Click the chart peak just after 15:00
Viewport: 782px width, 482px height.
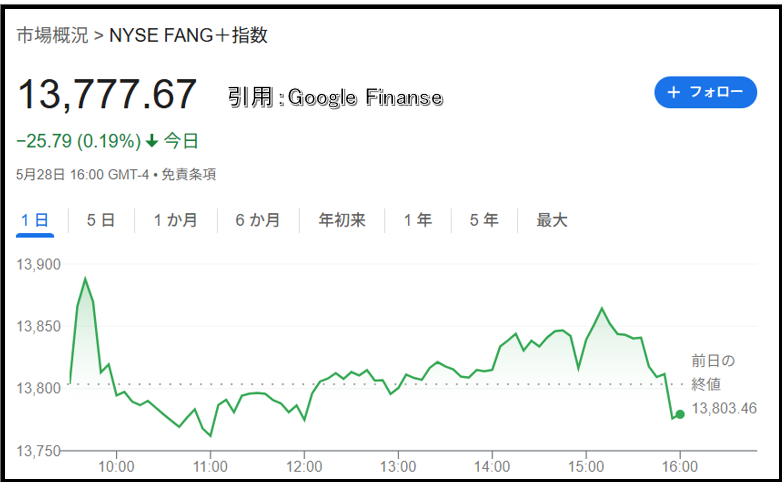tap(602, 308)
